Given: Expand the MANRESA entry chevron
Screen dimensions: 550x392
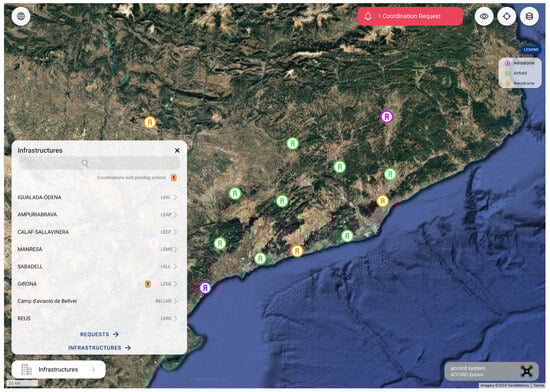Looking at the screenshot, I should pos(175,249).
